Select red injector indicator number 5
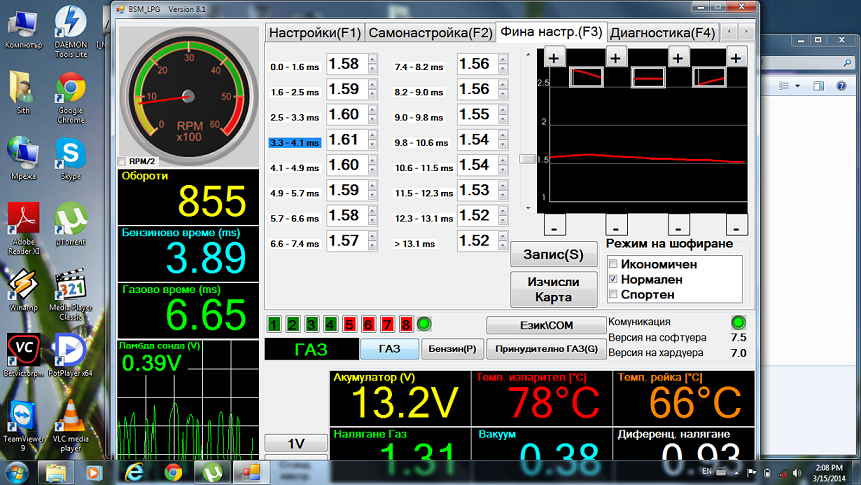Screen dimensions: 861x485 click(x=350, y=324)
